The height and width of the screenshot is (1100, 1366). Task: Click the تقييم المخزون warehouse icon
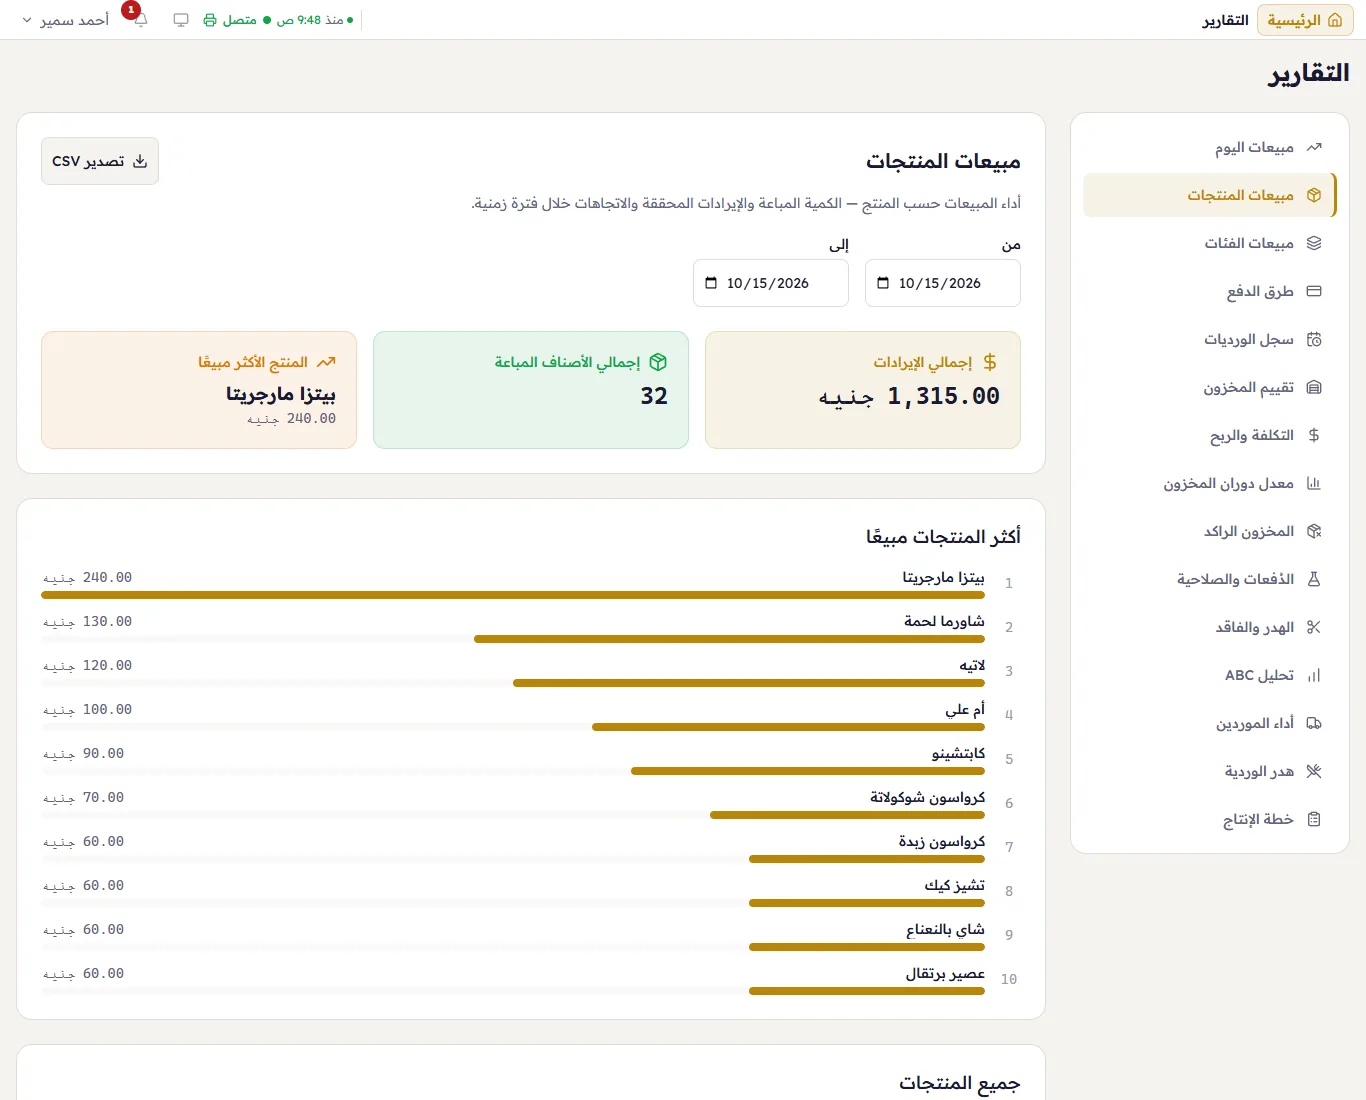pyautogui.click(x=1314, y=387)
